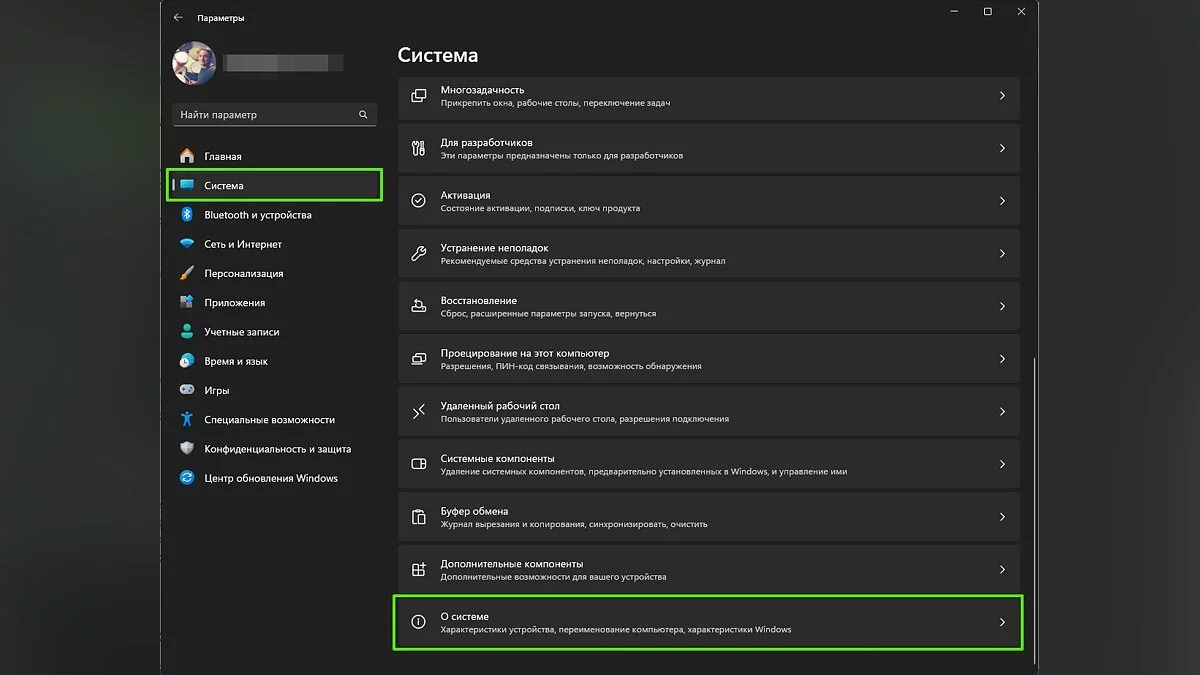Click the Найти параметр search field
This screenshot has width=1200, height=675.
(x=265, y=115)
